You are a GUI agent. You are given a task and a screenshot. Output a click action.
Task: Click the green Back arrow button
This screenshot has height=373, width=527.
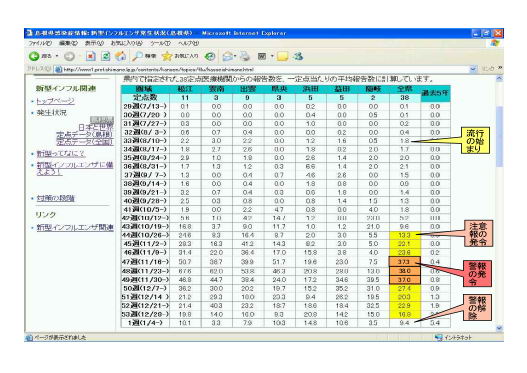pos(34,56)
